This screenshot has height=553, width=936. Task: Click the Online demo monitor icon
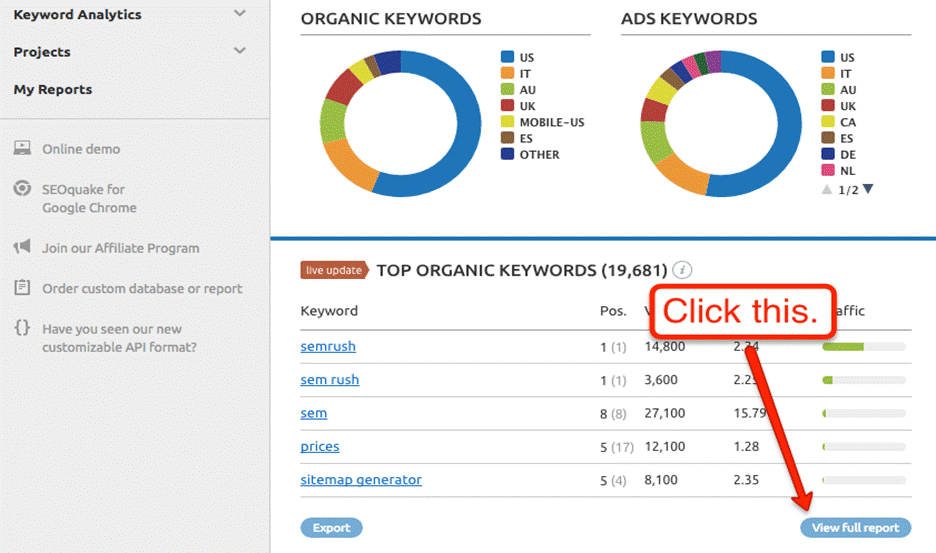point(21,149)
